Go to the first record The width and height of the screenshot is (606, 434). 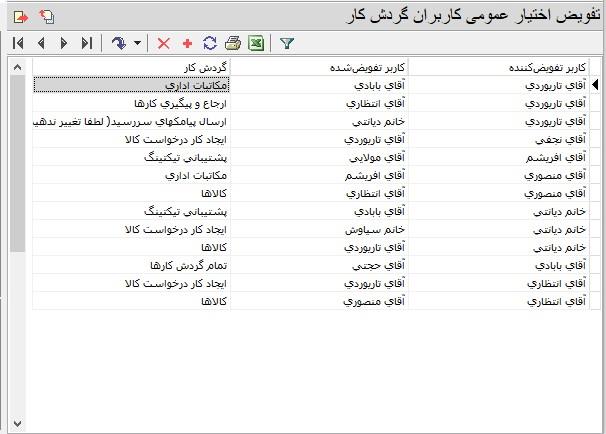(19, 44)
